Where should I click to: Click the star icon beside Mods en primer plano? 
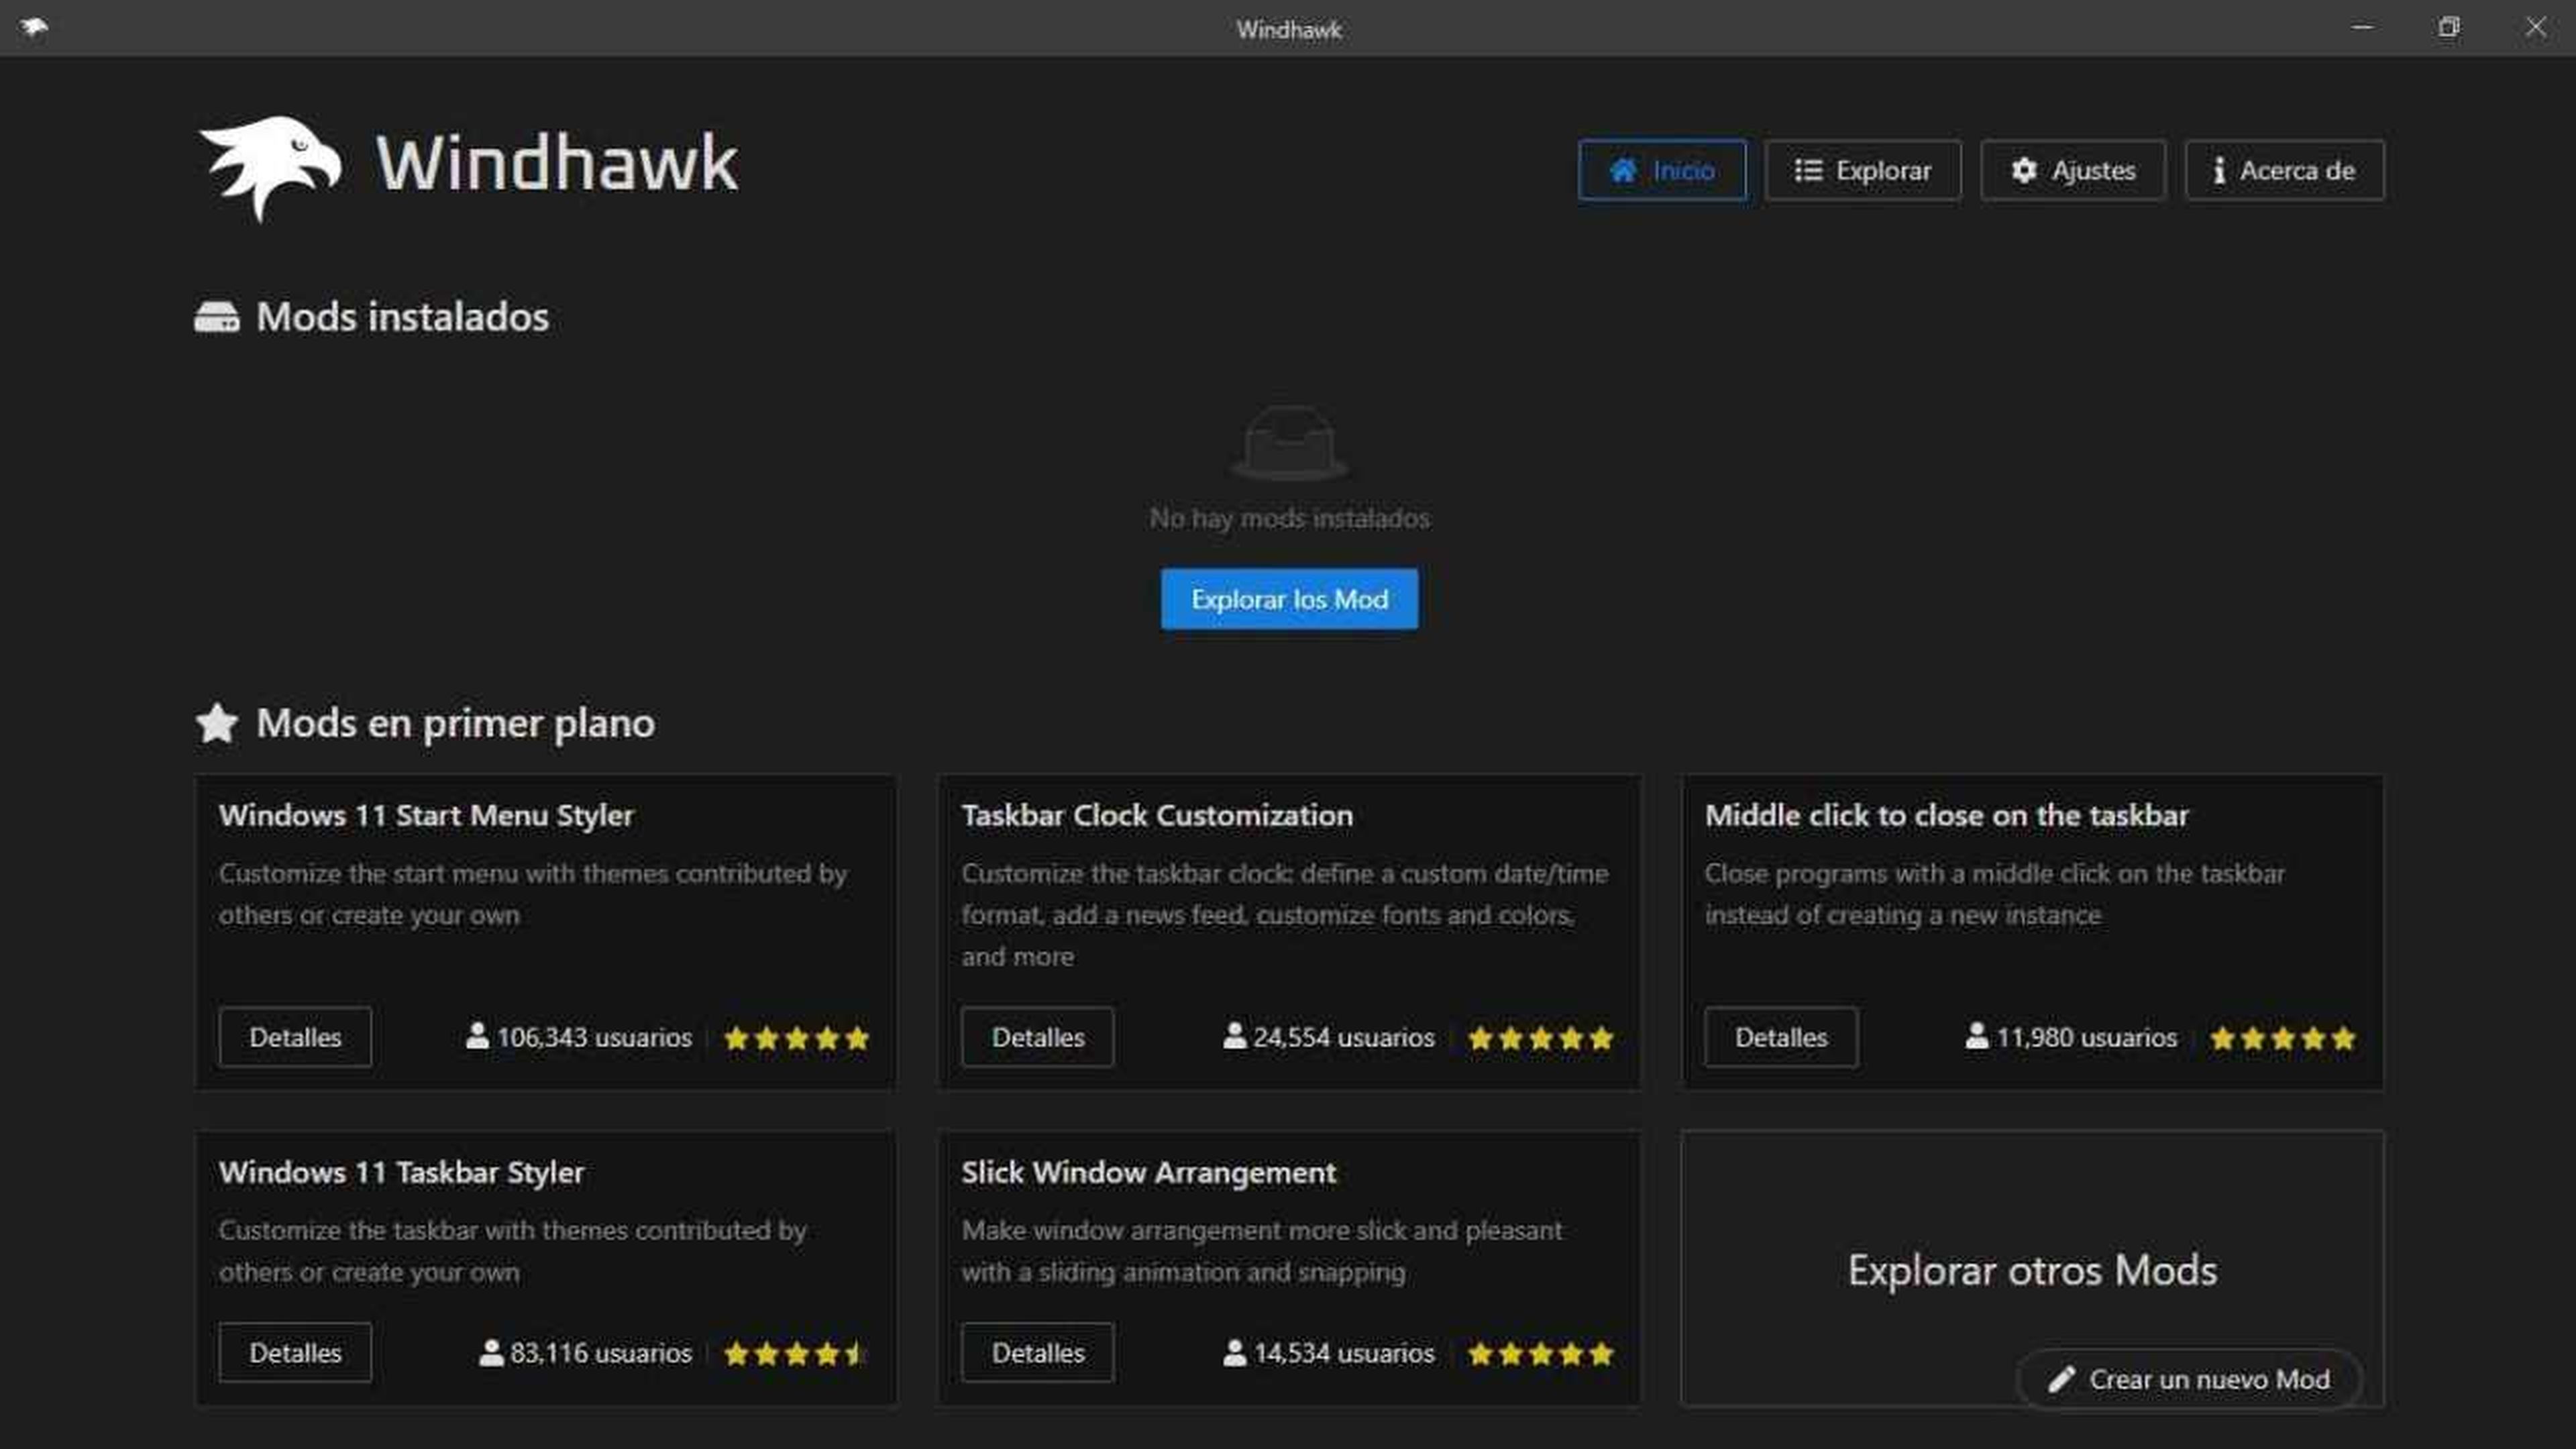(x=217, y=723)
